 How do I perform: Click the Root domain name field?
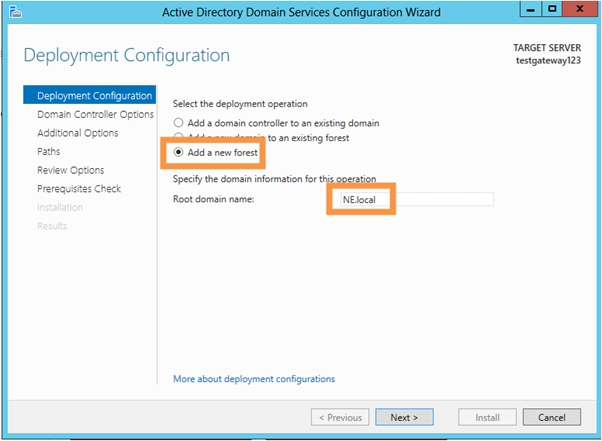417,199
